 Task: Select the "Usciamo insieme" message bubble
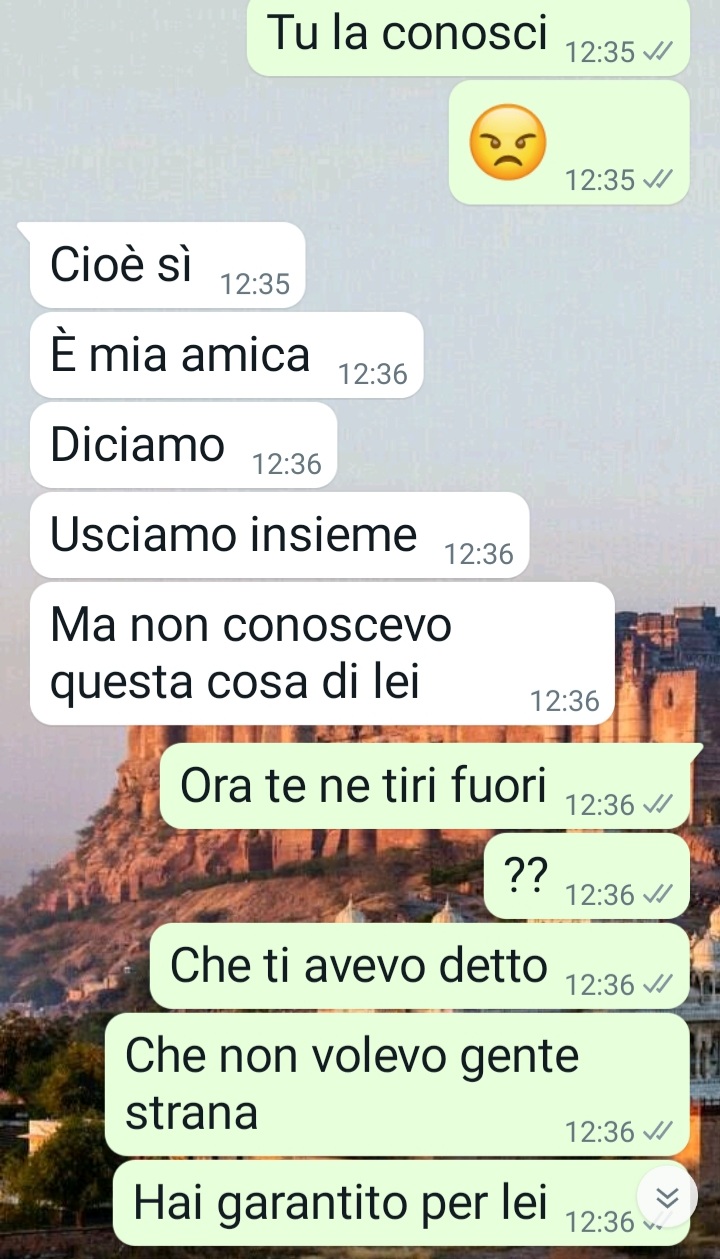click(x=280, y=535)
